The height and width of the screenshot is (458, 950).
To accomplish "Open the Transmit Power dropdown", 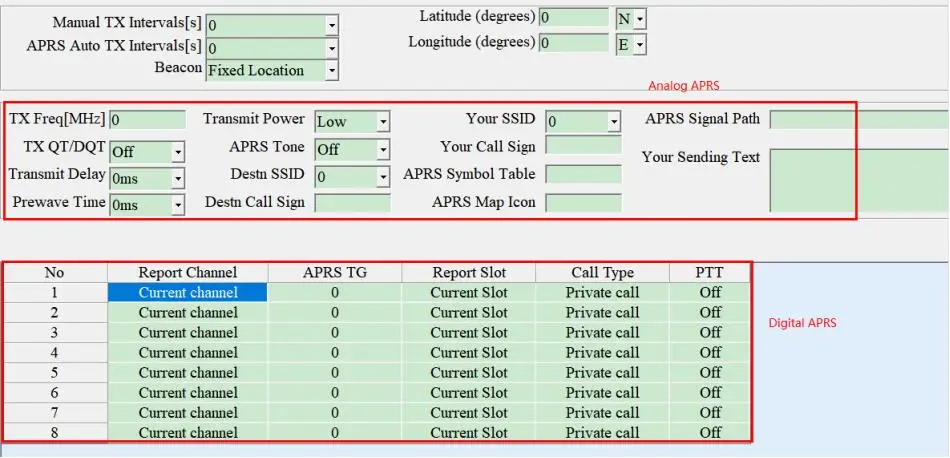I will (x=382, y=122).
